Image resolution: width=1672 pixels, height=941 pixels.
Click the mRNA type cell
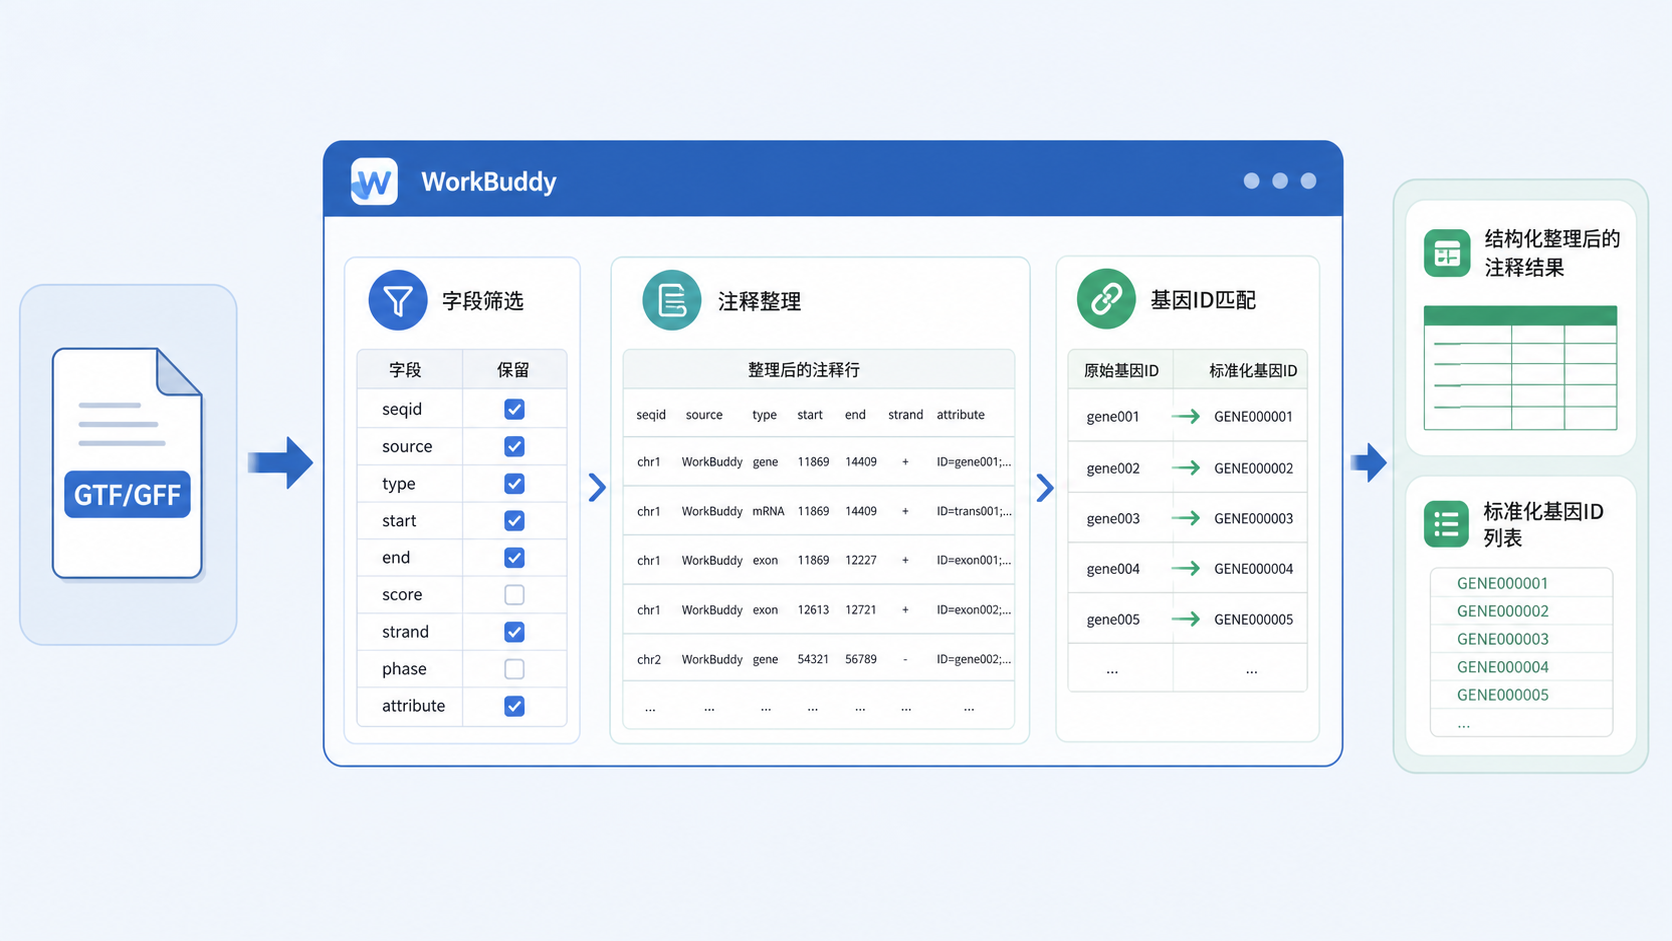(x=768, y=511)
